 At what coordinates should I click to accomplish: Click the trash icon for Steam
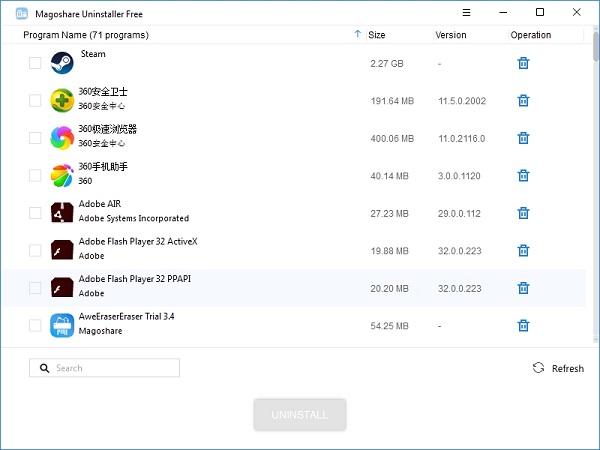tap(522, 63)
